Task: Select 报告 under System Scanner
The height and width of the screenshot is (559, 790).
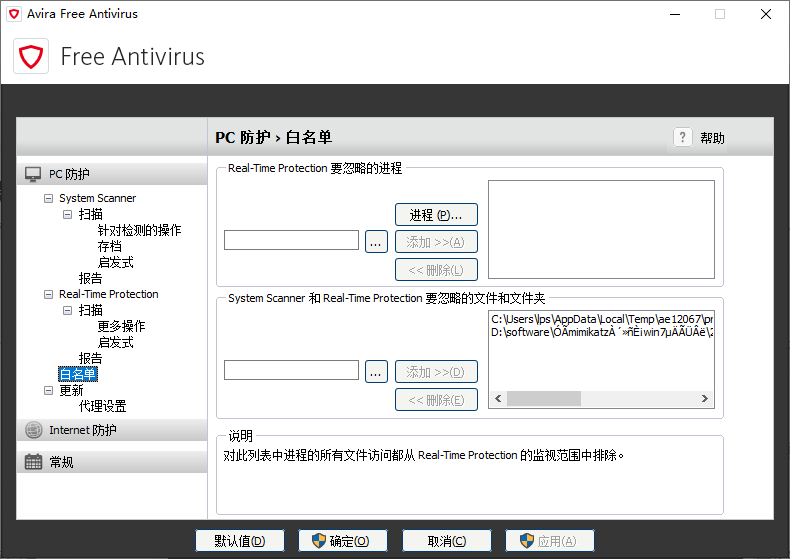Action: click(x=90, y=278)
